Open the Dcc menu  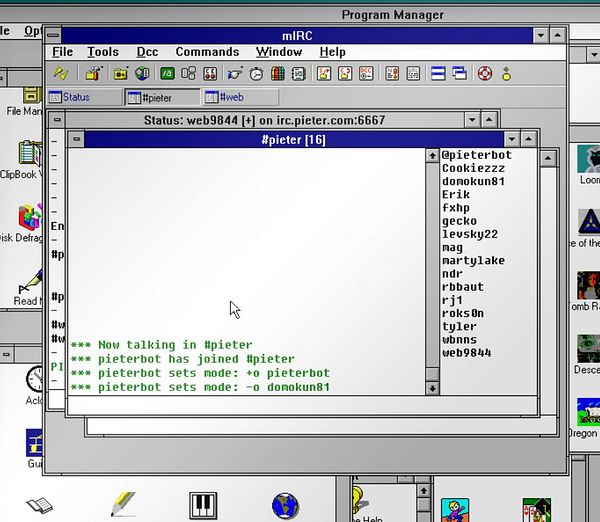(x=147, y=52)
